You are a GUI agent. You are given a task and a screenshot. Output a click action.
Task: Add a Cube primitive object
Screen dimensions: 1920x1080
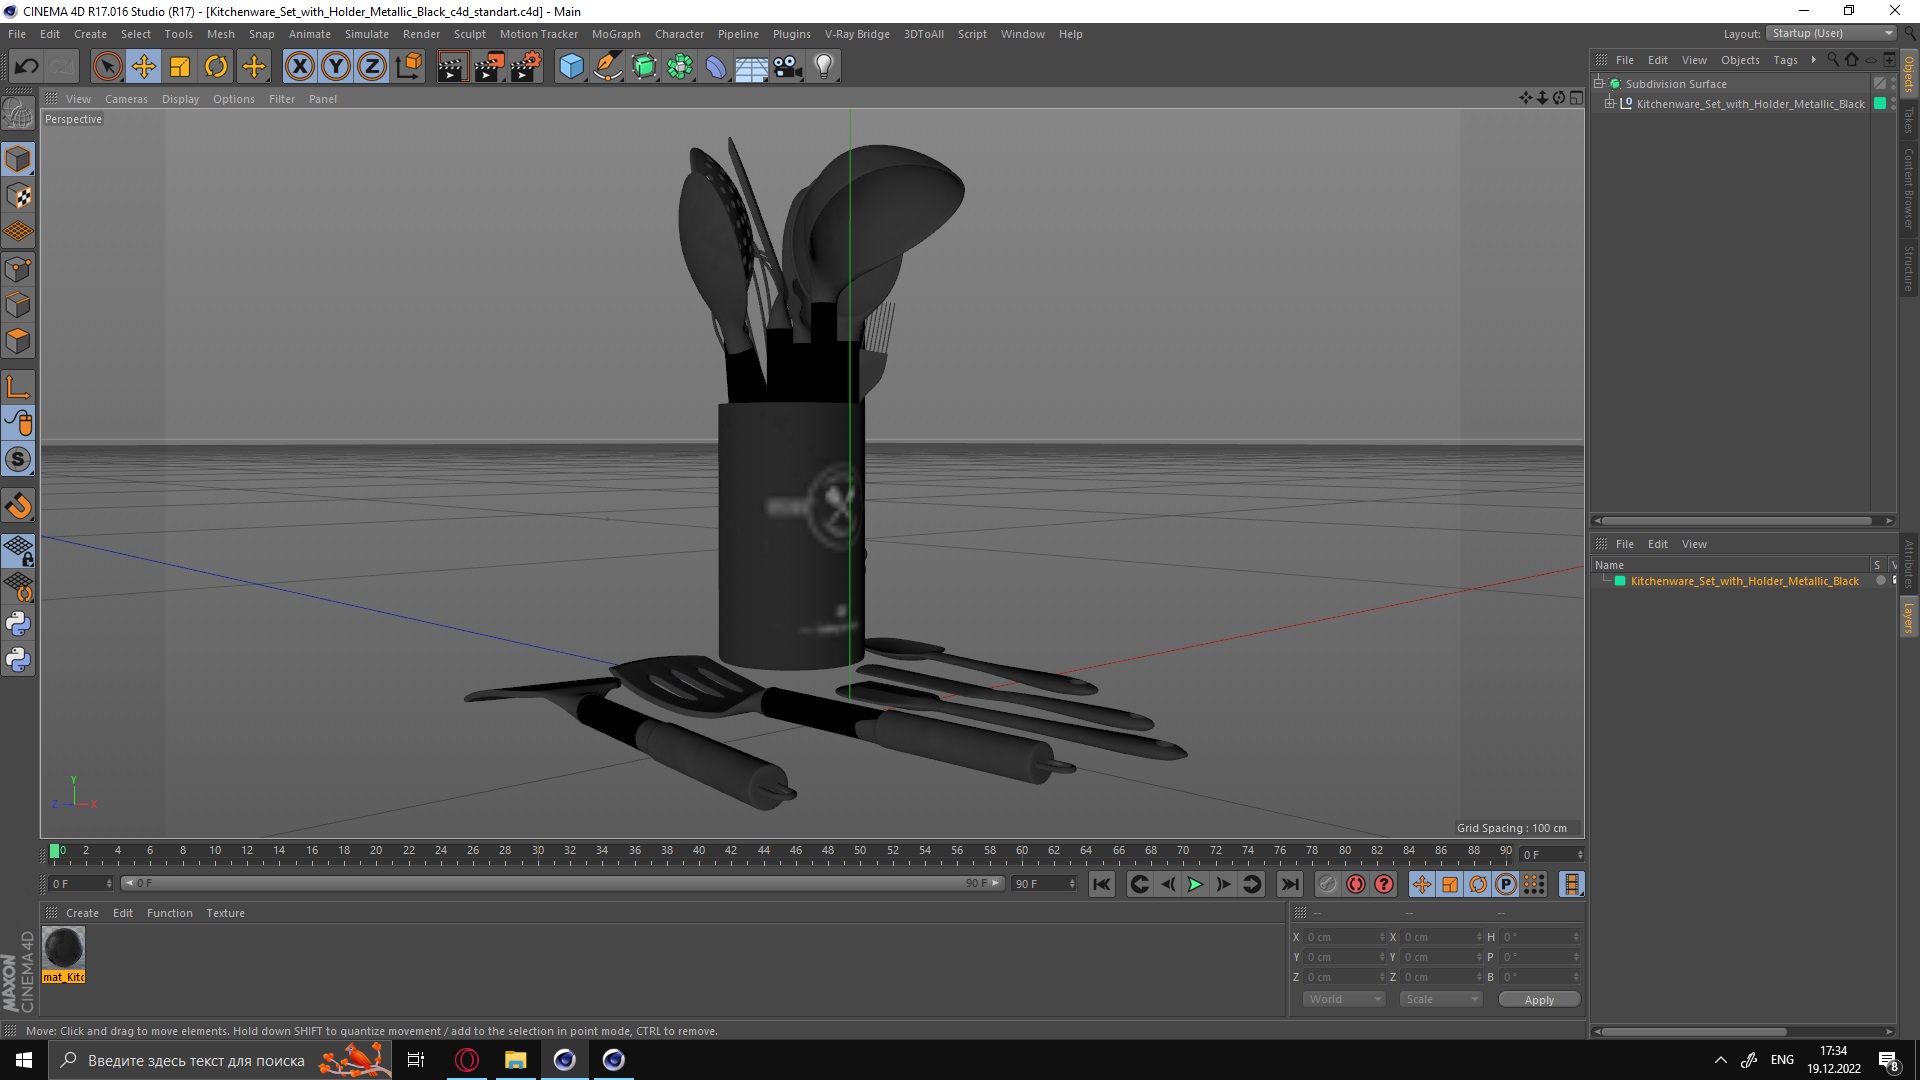click(x=571, y=67)
